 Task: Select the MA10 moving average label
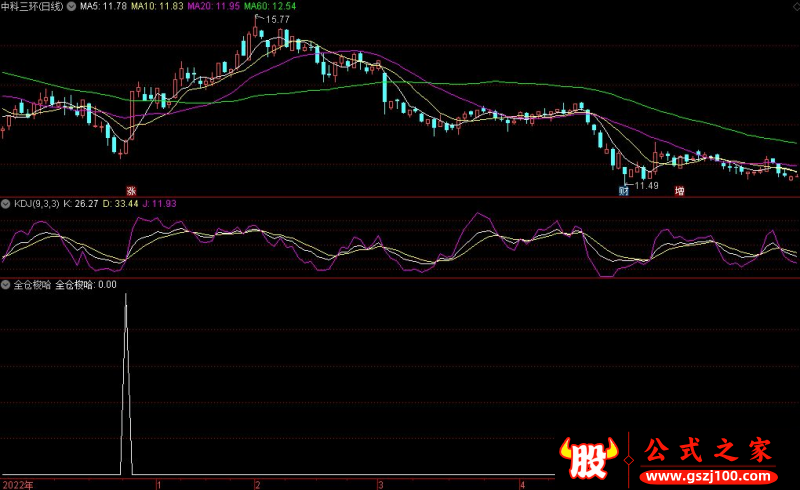(158, 6)
